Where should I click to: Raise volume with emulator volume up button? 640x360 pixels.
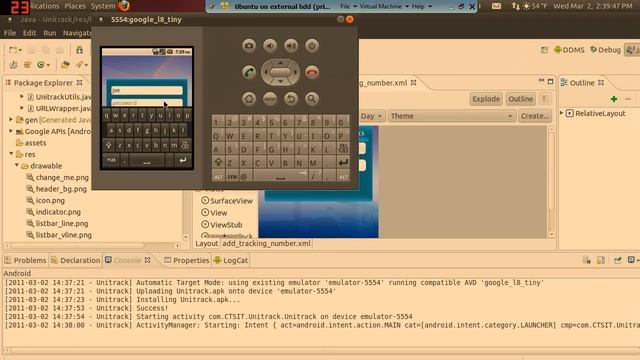pyautogui.click(x=291, y=46)
